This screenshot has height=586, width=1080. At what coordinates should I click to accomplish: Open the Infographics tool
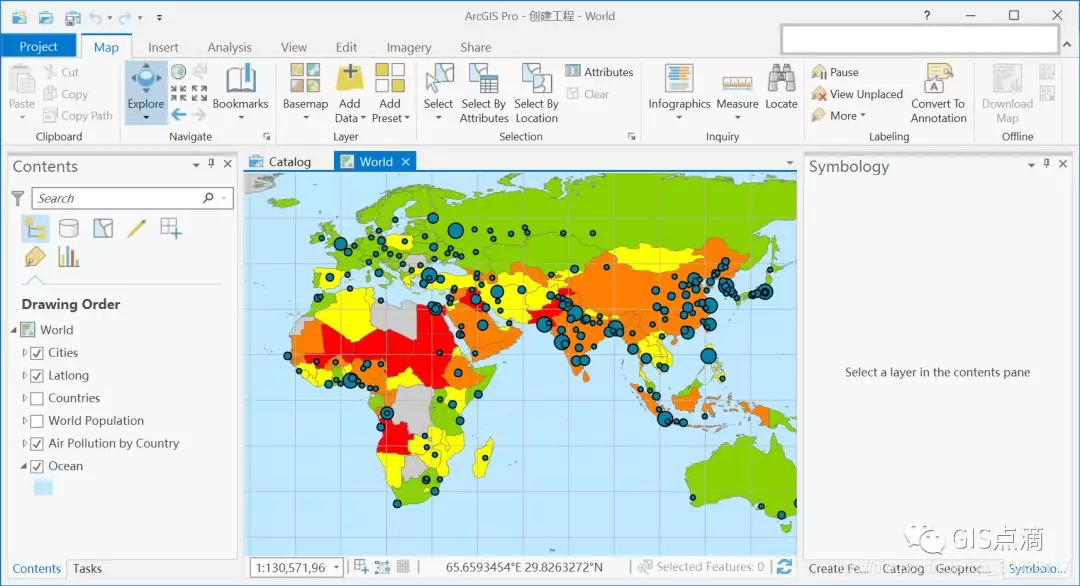tap(679, 92)
